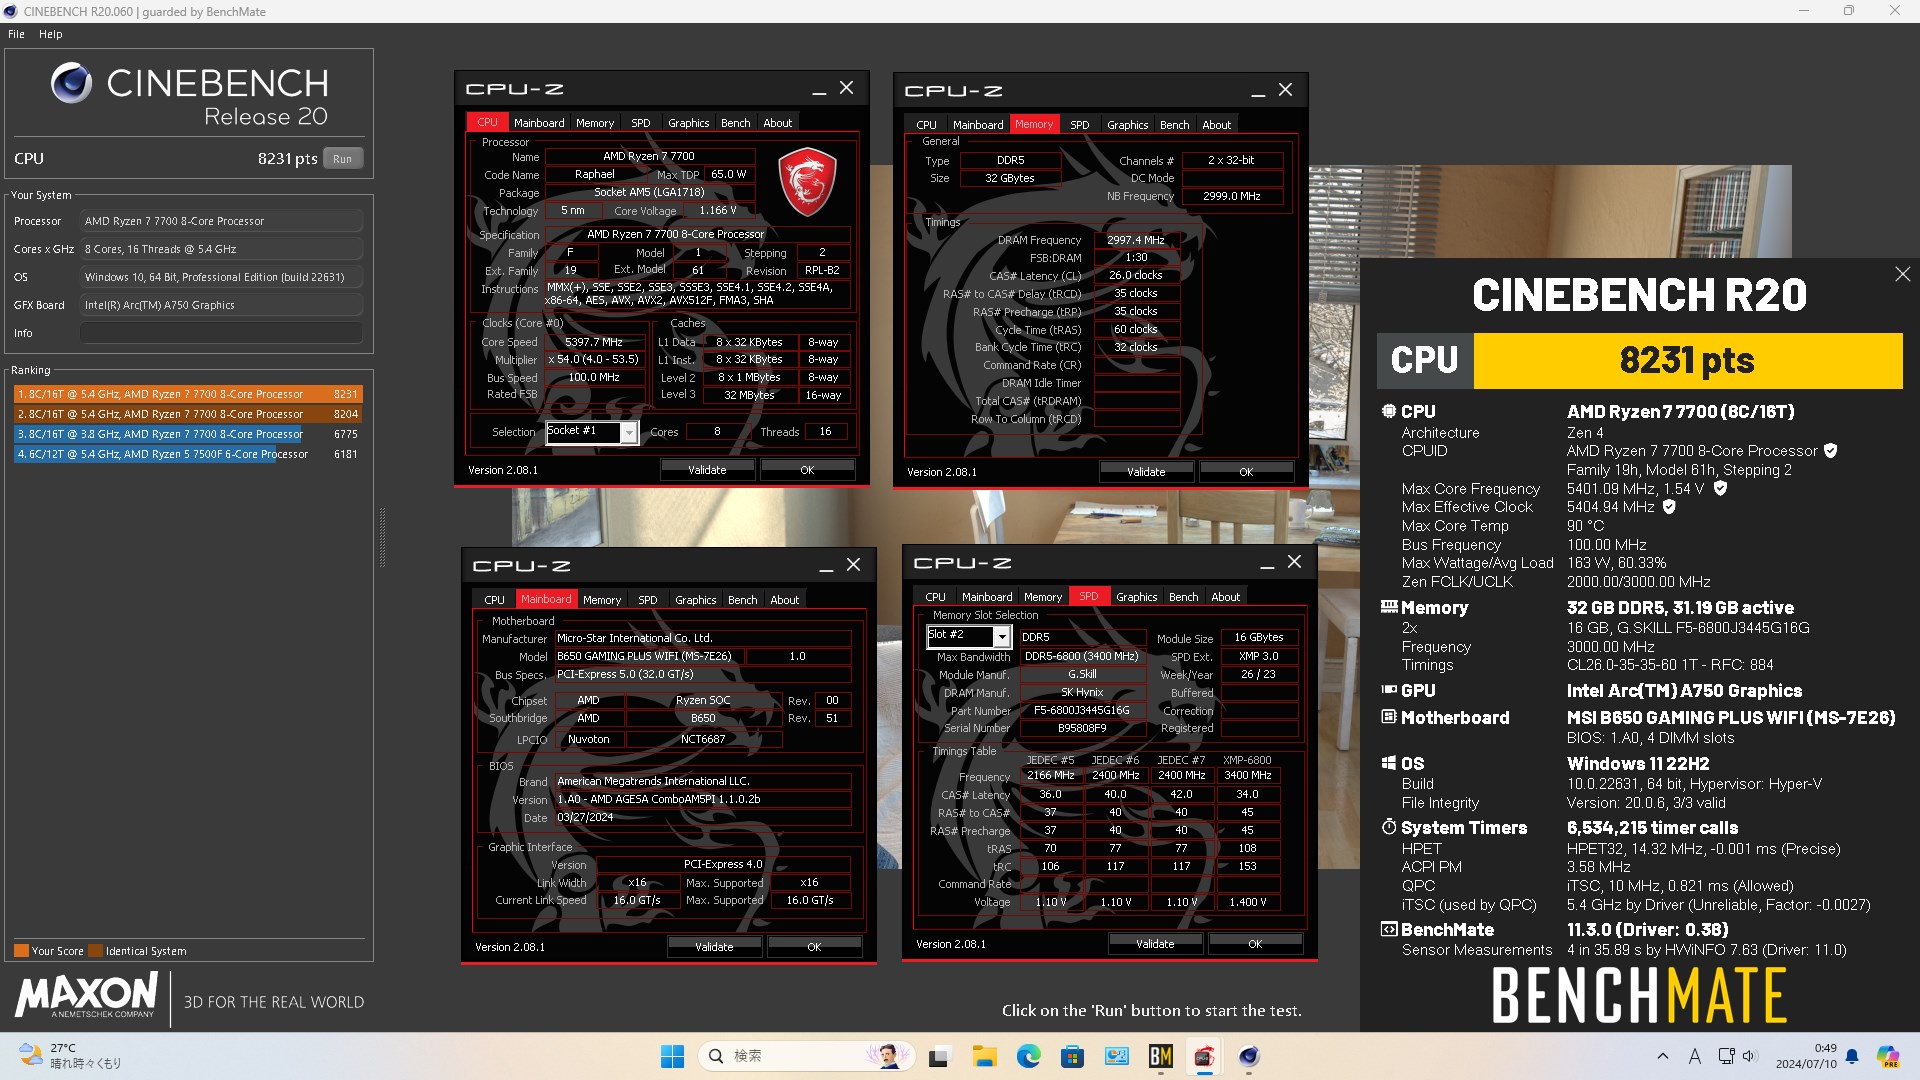Open Bench tab in top-left CPU-Z window
The height and width of the screenshot is (1080, 1920).
[735, 123]
